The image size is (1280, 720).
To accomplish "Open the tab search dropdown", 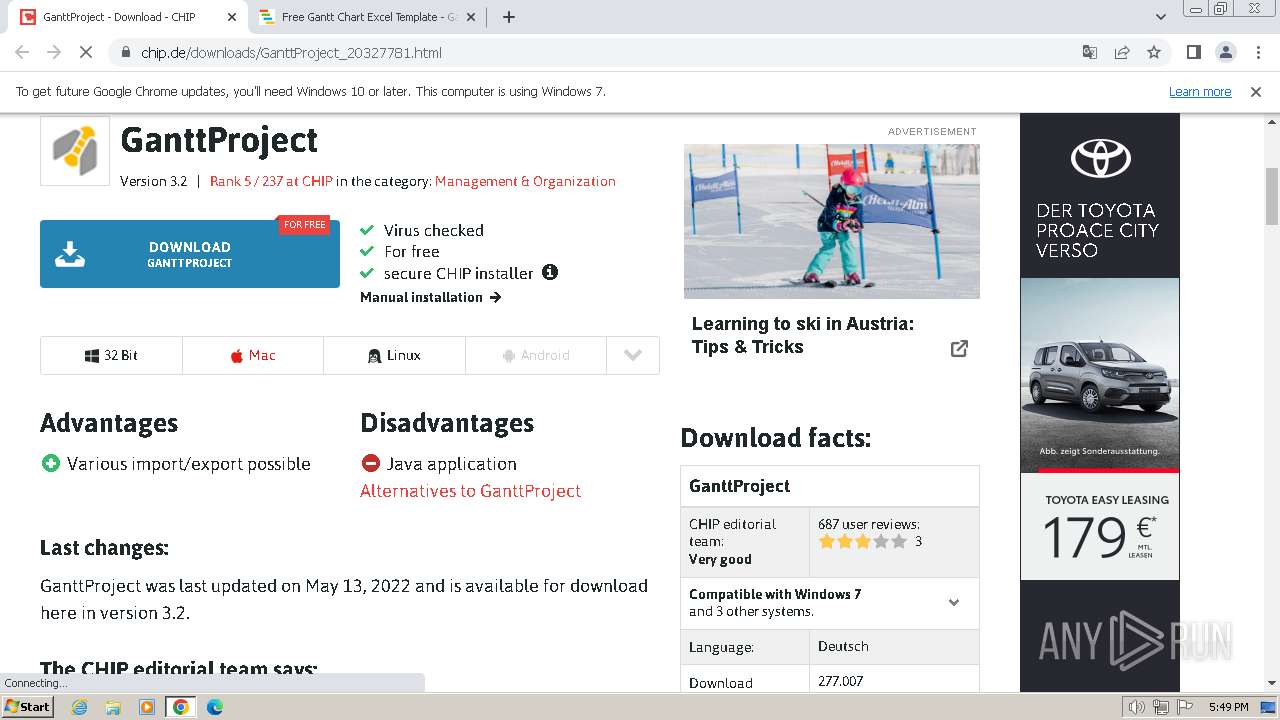I will coord(1161,17).
